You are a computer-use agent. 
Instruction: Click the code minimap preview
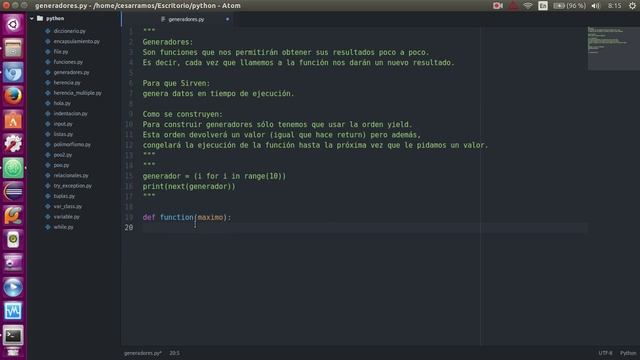[613, 48]
